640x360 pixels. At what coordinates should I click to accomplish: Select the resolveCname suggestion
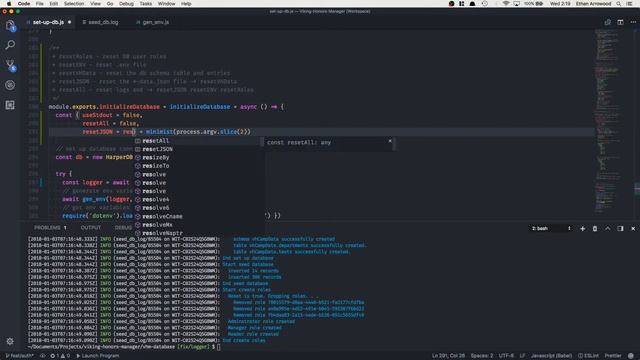pyautogui.click(x=199, y=216)
